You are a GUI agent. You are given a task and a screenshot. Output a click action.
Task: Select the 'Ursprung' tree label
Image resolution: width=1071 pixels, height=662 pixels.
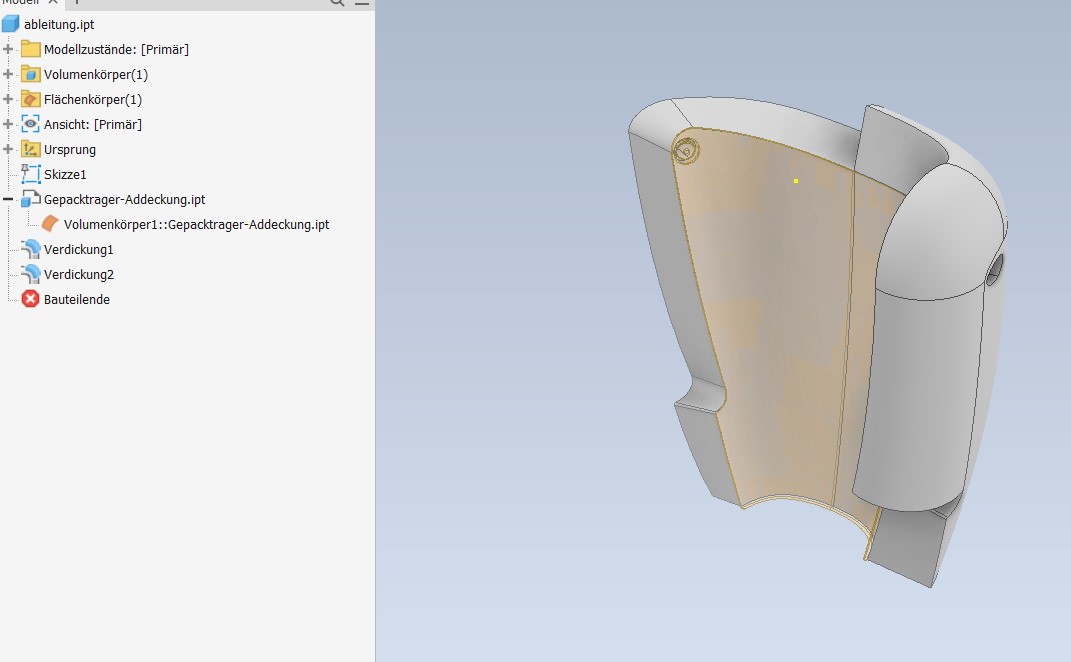(70, 150)
